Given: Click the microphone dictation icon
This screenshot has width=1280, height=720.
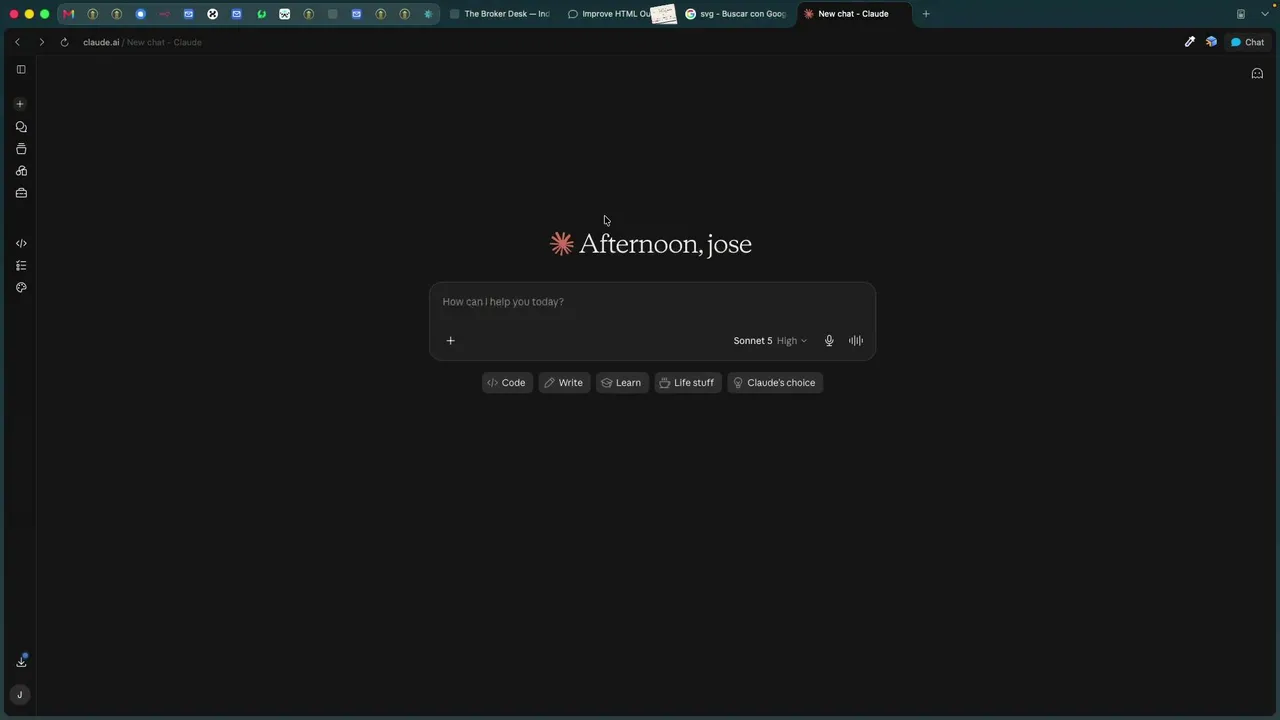Looking at the screenshot, I should point(829,341).
